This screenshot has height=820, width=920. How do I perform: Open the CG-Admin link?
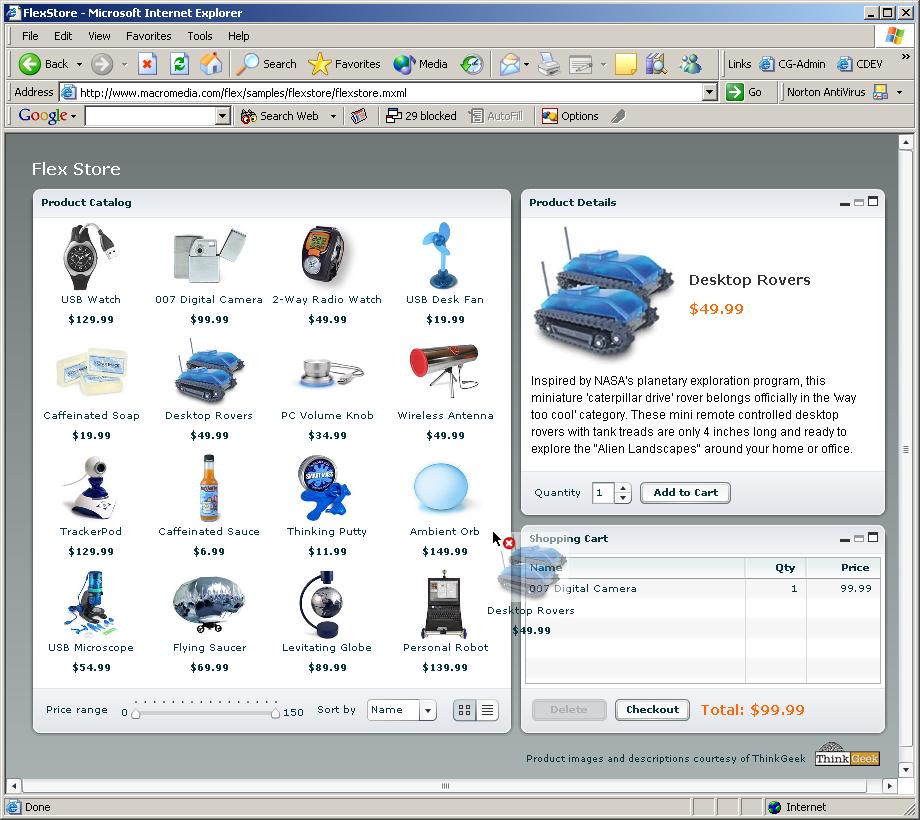(792, 64)
